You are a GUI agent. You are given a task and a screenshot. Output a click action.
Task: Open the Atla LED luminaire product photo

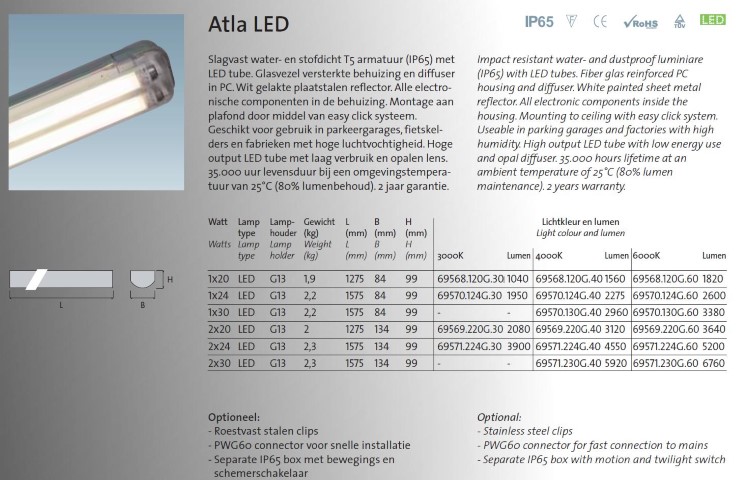pos(96,102)
